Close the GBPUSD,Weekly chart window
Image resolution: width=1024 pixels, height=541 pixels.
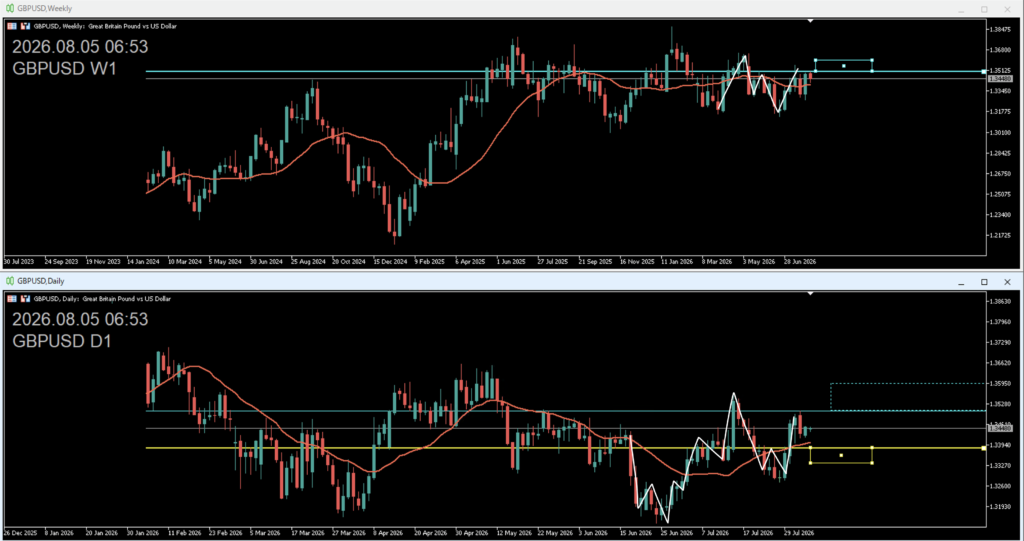[1007, 9]
